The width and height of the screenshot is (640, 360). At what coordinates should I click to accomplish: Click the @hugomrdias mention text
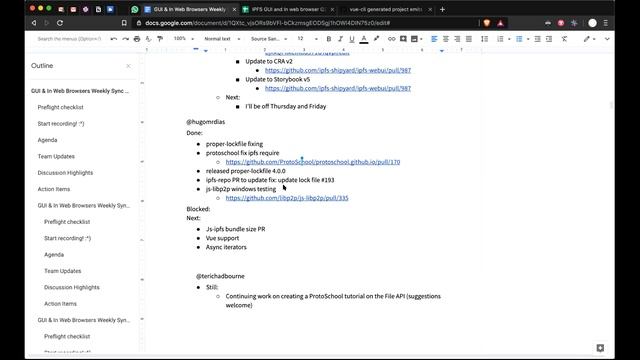point(206,122)
